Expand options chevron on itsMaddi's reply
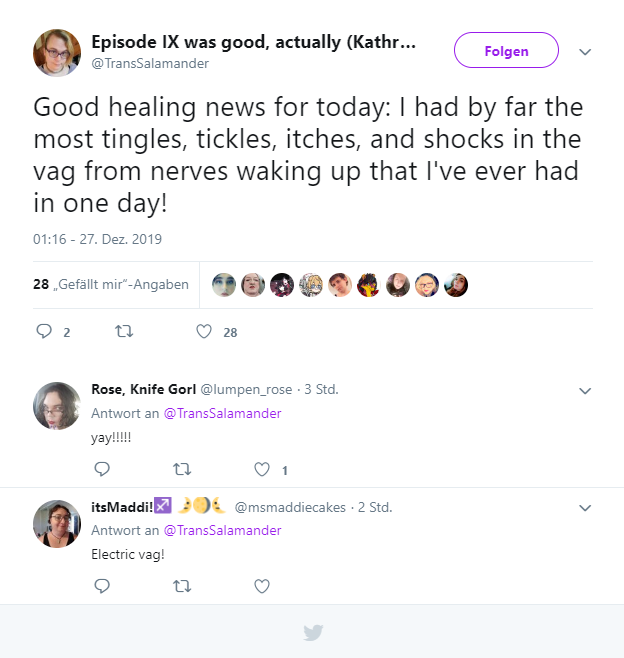 tap(585, 508)
